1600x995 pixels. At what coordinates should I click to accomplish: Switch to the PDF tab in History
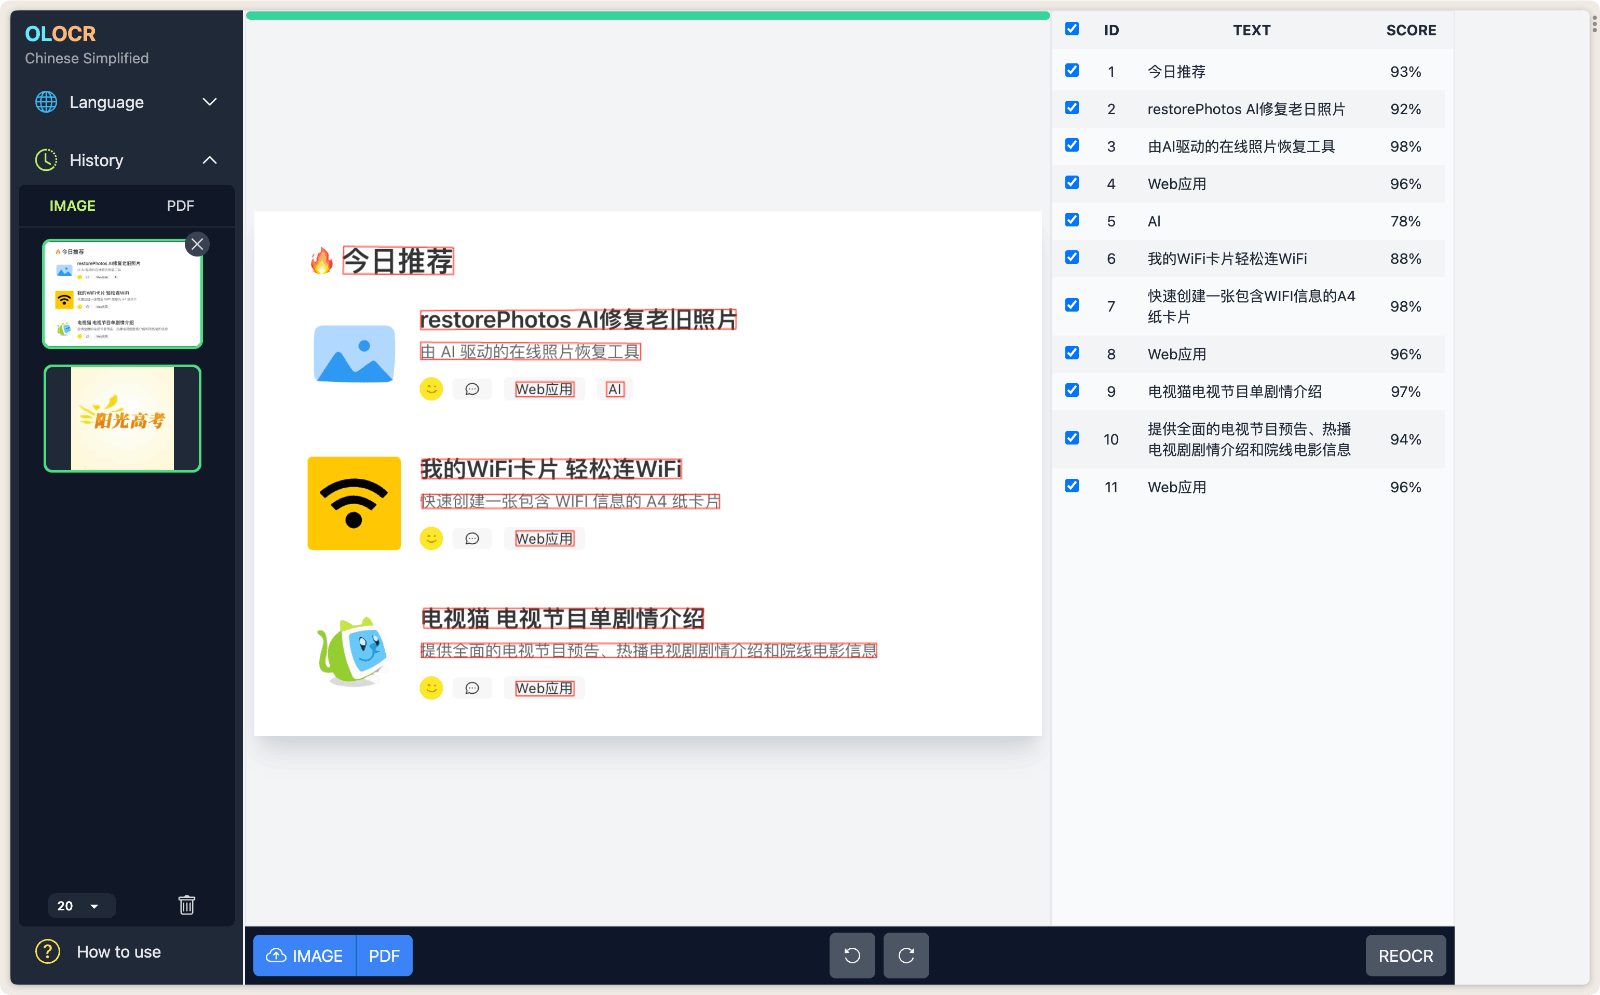click(x=180, y=205)
